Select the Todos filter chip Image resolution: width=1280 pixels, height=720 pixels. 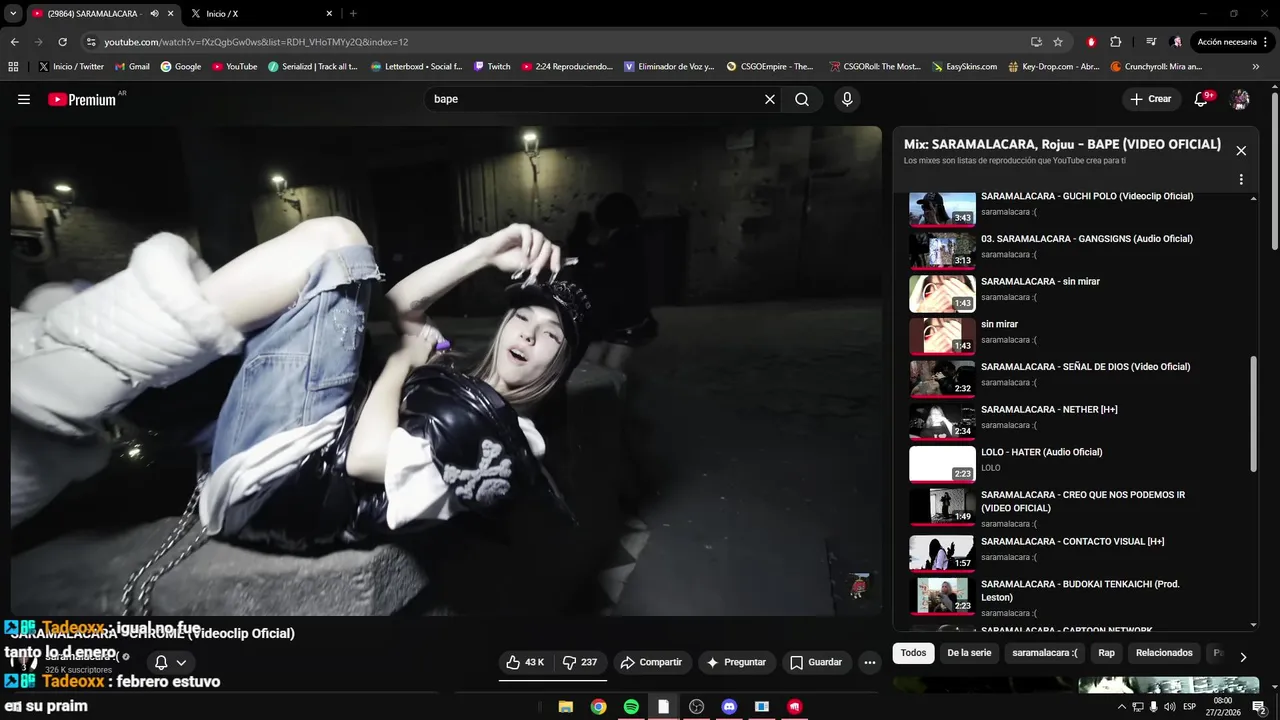point(913,653)
